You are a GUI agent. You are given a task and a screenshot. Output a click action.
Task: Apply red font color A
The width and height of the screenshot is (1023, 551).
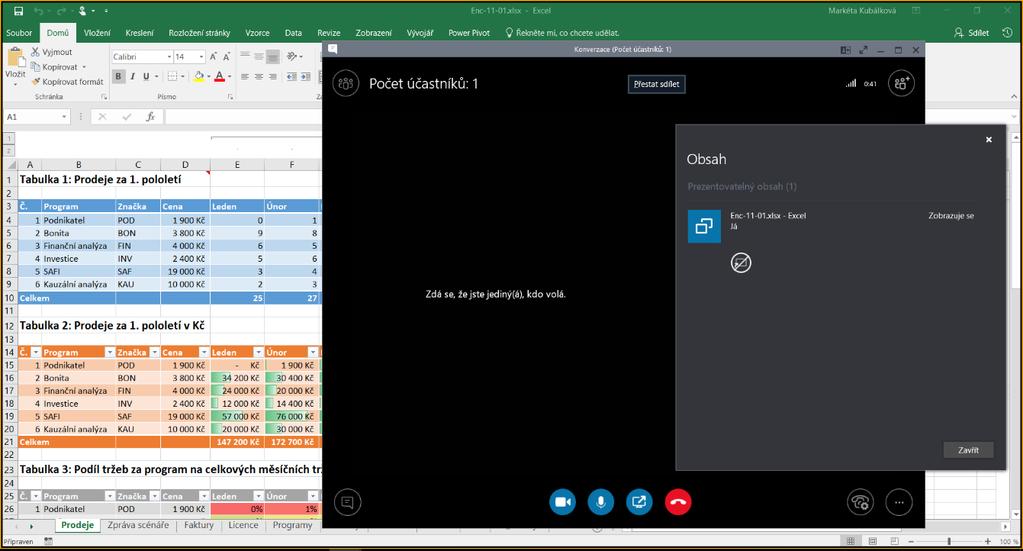pyautogui.click(x=219, y=76)
